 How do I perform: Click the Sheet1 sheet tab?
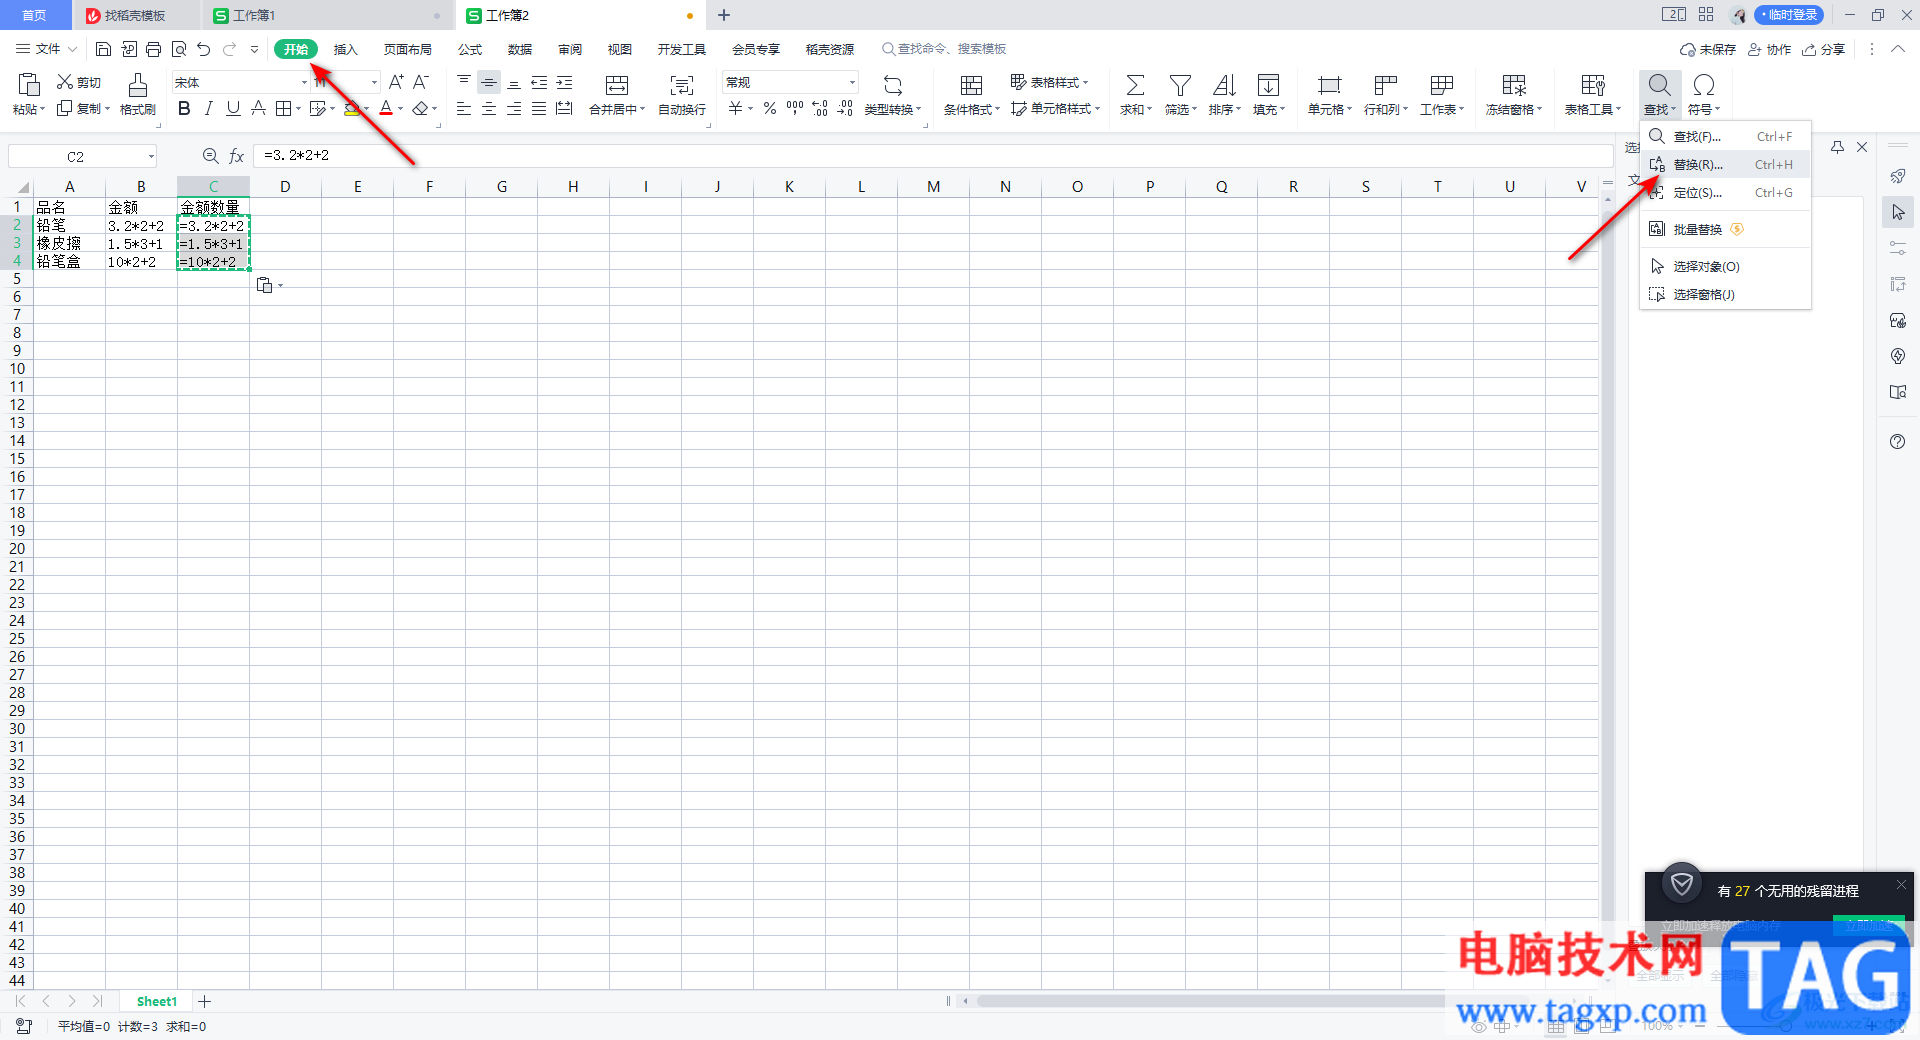click(156, 1002)
